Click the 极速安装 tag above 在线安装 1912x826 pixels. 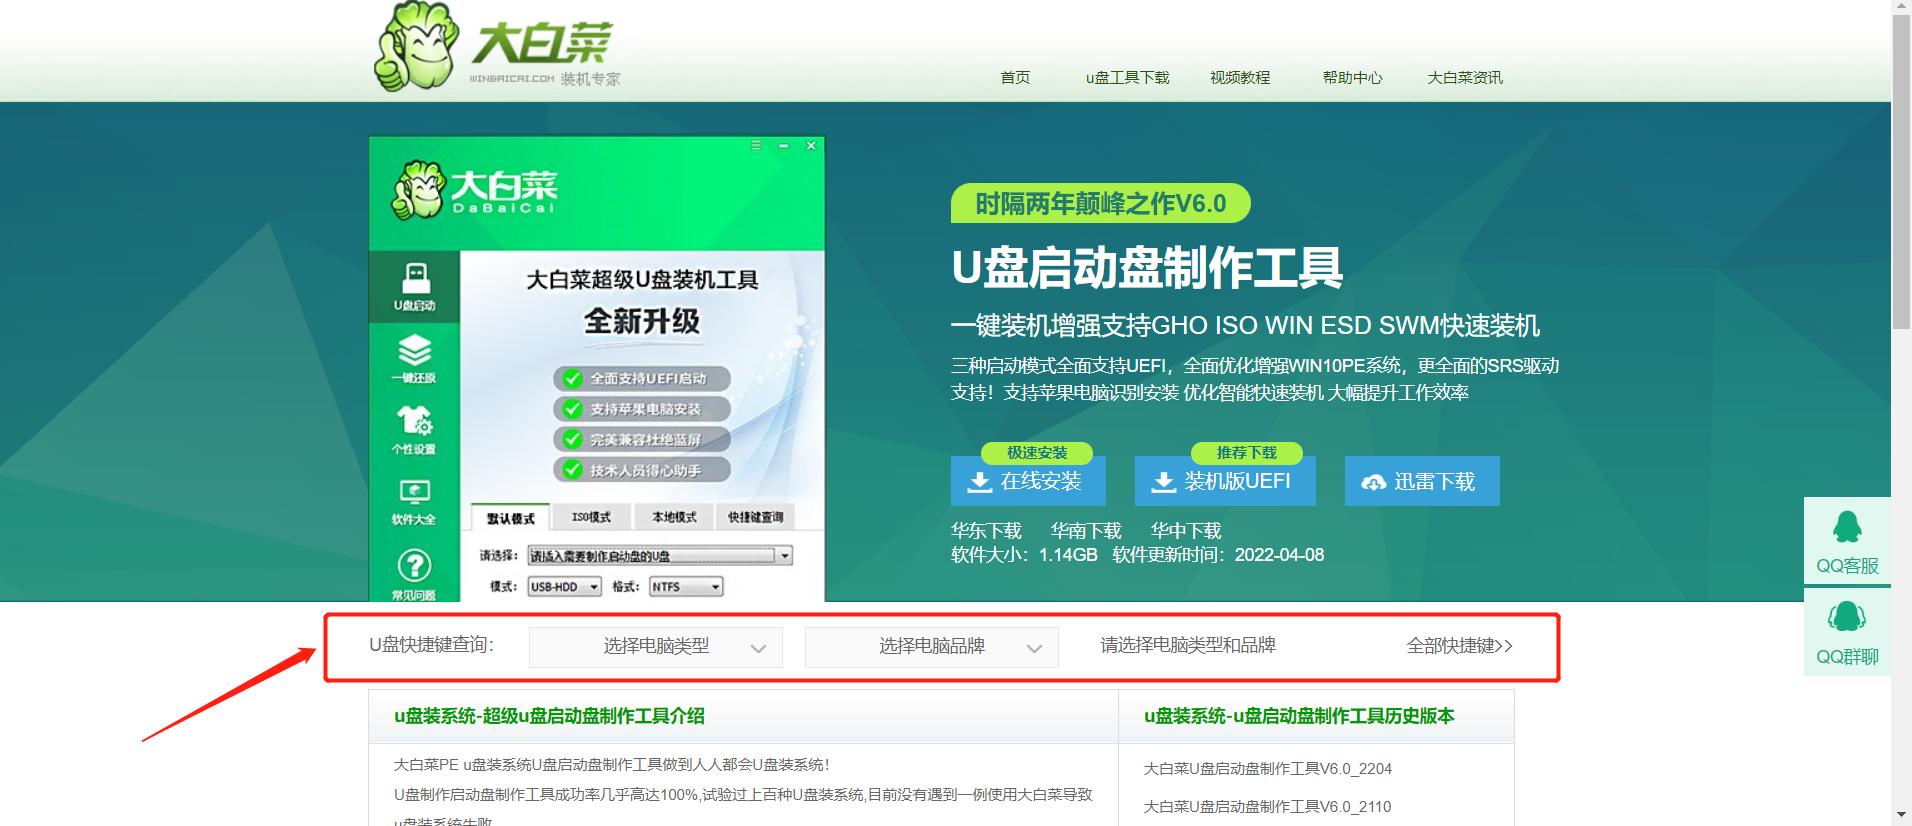coord(1037,453)
